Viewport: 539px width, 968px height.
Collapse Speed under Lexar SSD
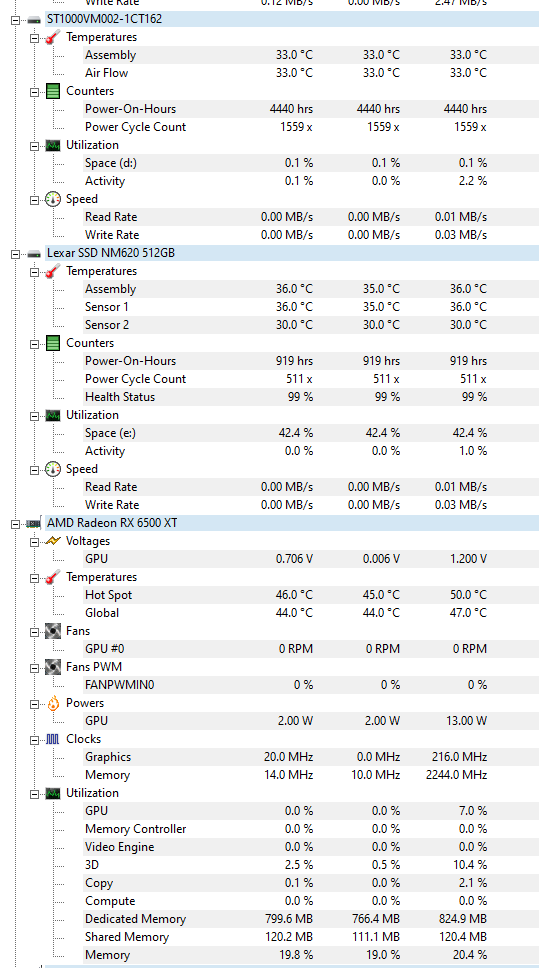[35, 469]
